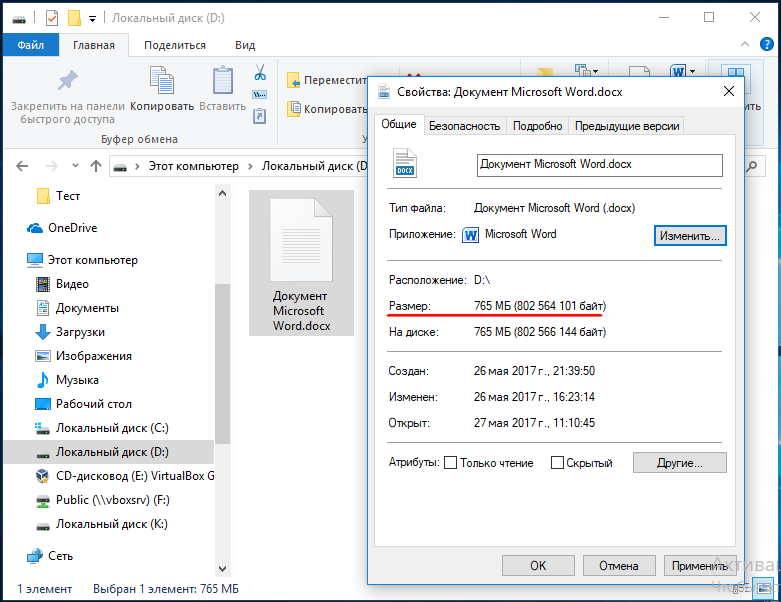Screen dimensions: 781x602
Task: Toggle the Скрытый checkbox
Action: point(557,463)
